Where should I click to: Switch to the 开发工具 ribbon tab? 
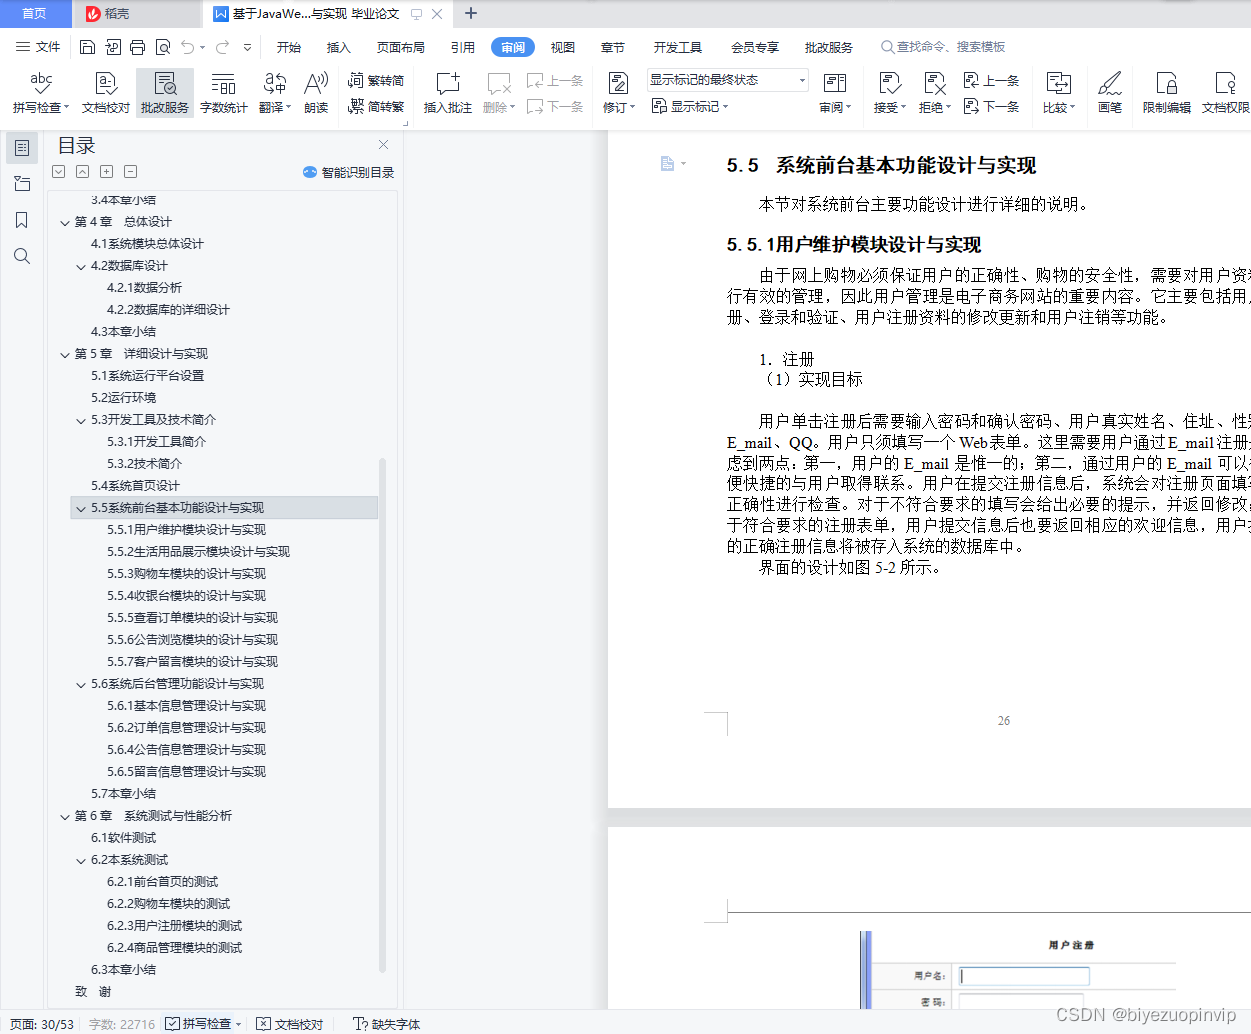click(678, 47)
